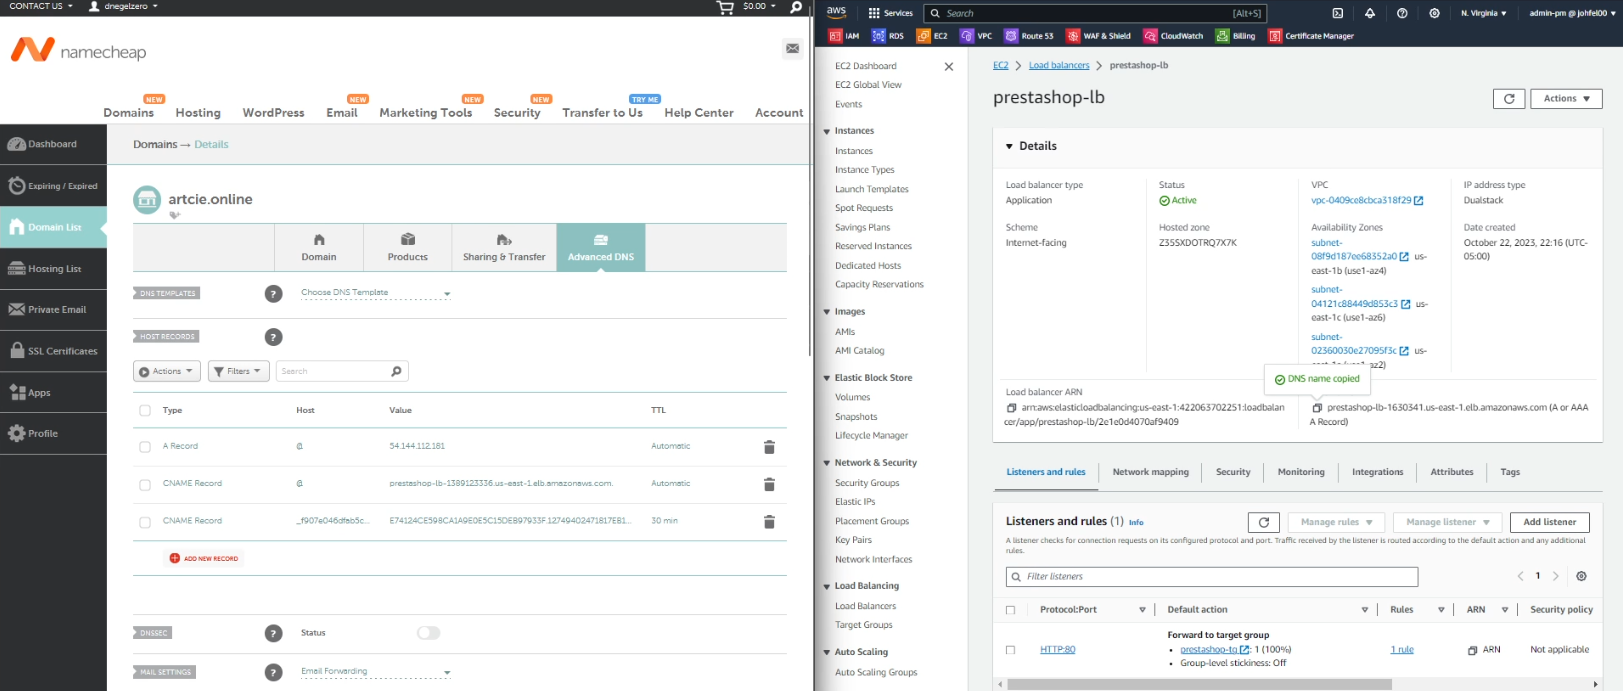Viewport: 1623px width, 691px height.
Task: Open the Attributes tab
Action: (x=1452, y=472)
